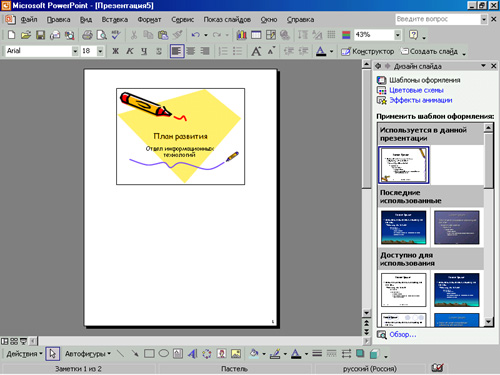The height and width of the screenshot is (375, 500).
Task: Align text left
Action: coord(177,51)
